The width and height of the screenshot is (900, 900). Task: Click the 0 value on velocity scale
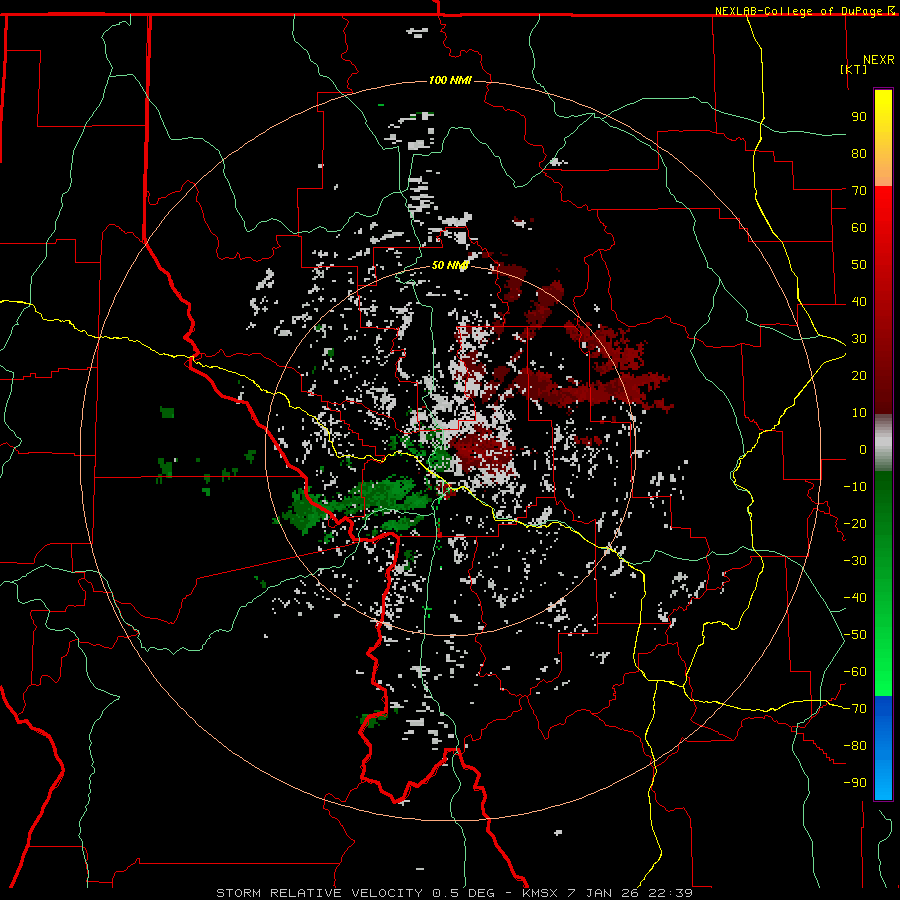pos(863,449)
